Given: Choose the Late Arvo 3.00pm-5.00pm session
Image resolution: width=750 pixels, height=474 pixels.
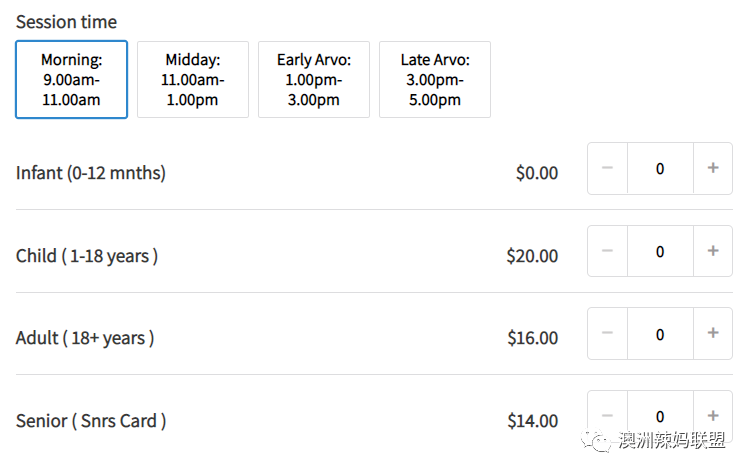Looking at the screenshot, I should point(435,79).
